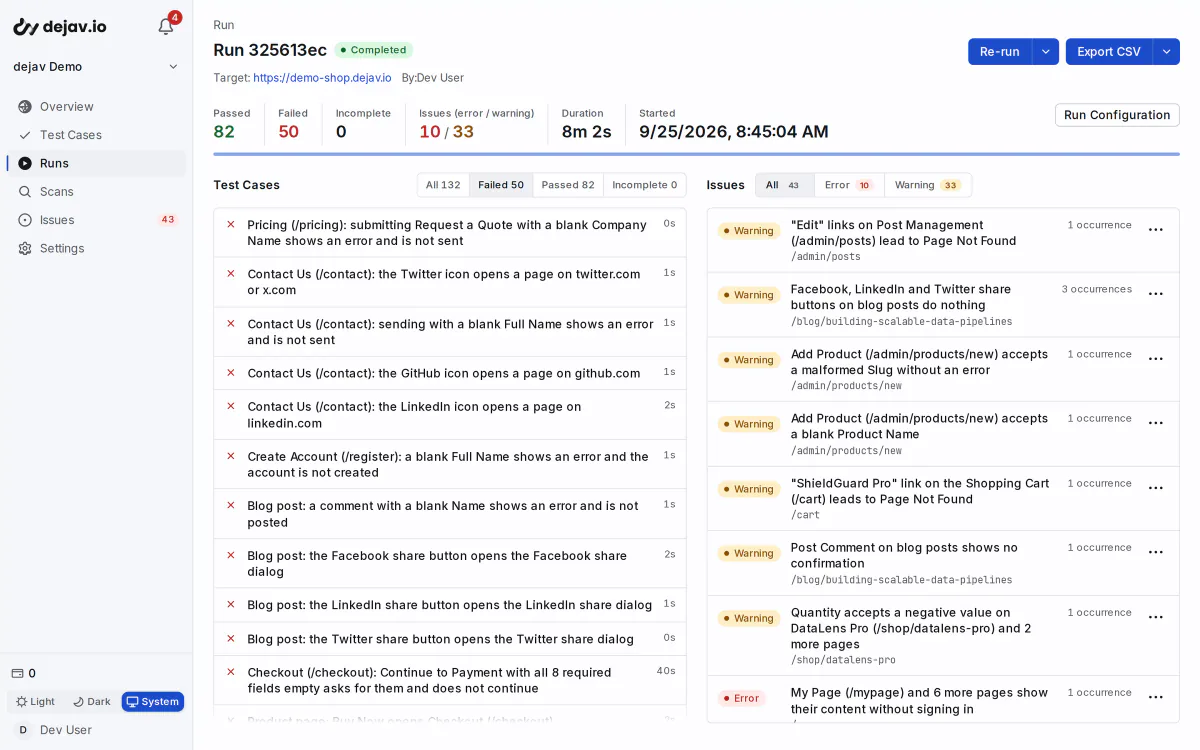Click the Dev User avatar
This screenshot has height=750, width=1200.
23,730
